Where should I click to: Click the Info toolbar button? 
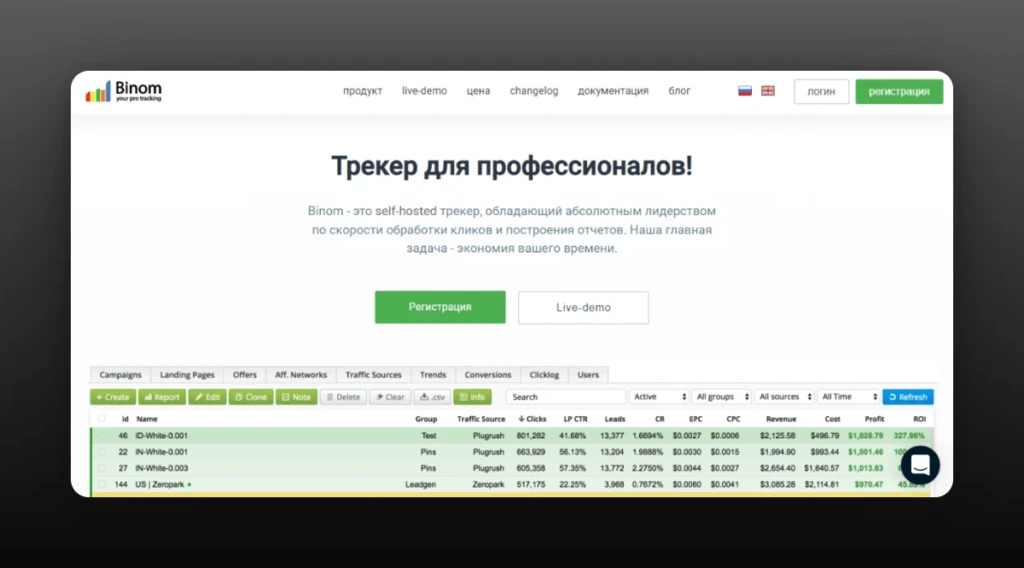(472, 397)
